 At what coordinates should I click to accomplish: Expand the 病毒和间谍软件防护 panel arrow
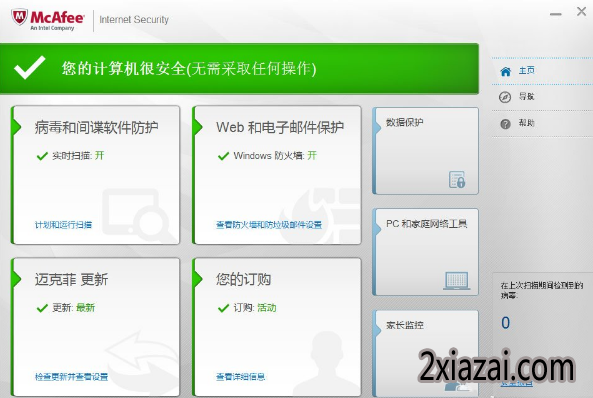tap(17, 127)
